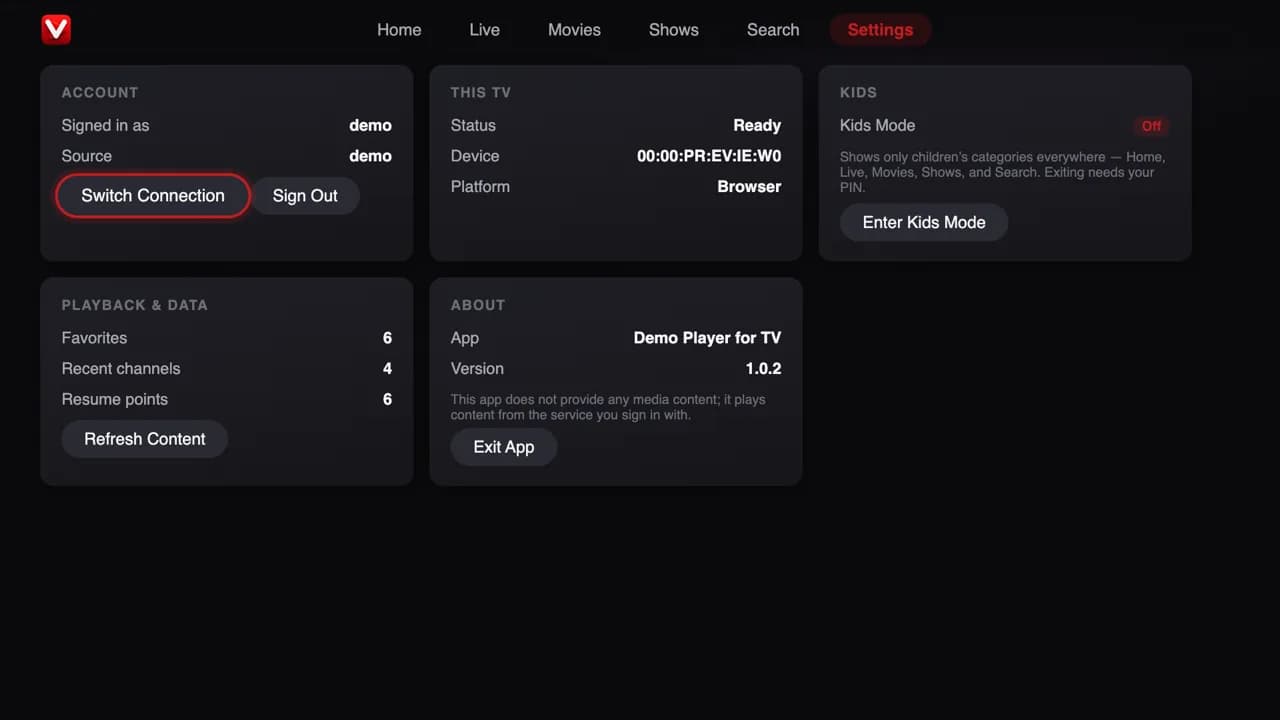This screenshot has width=1280, height=720.
Task: Click the Kids Mode label
Action: point(878,125)
